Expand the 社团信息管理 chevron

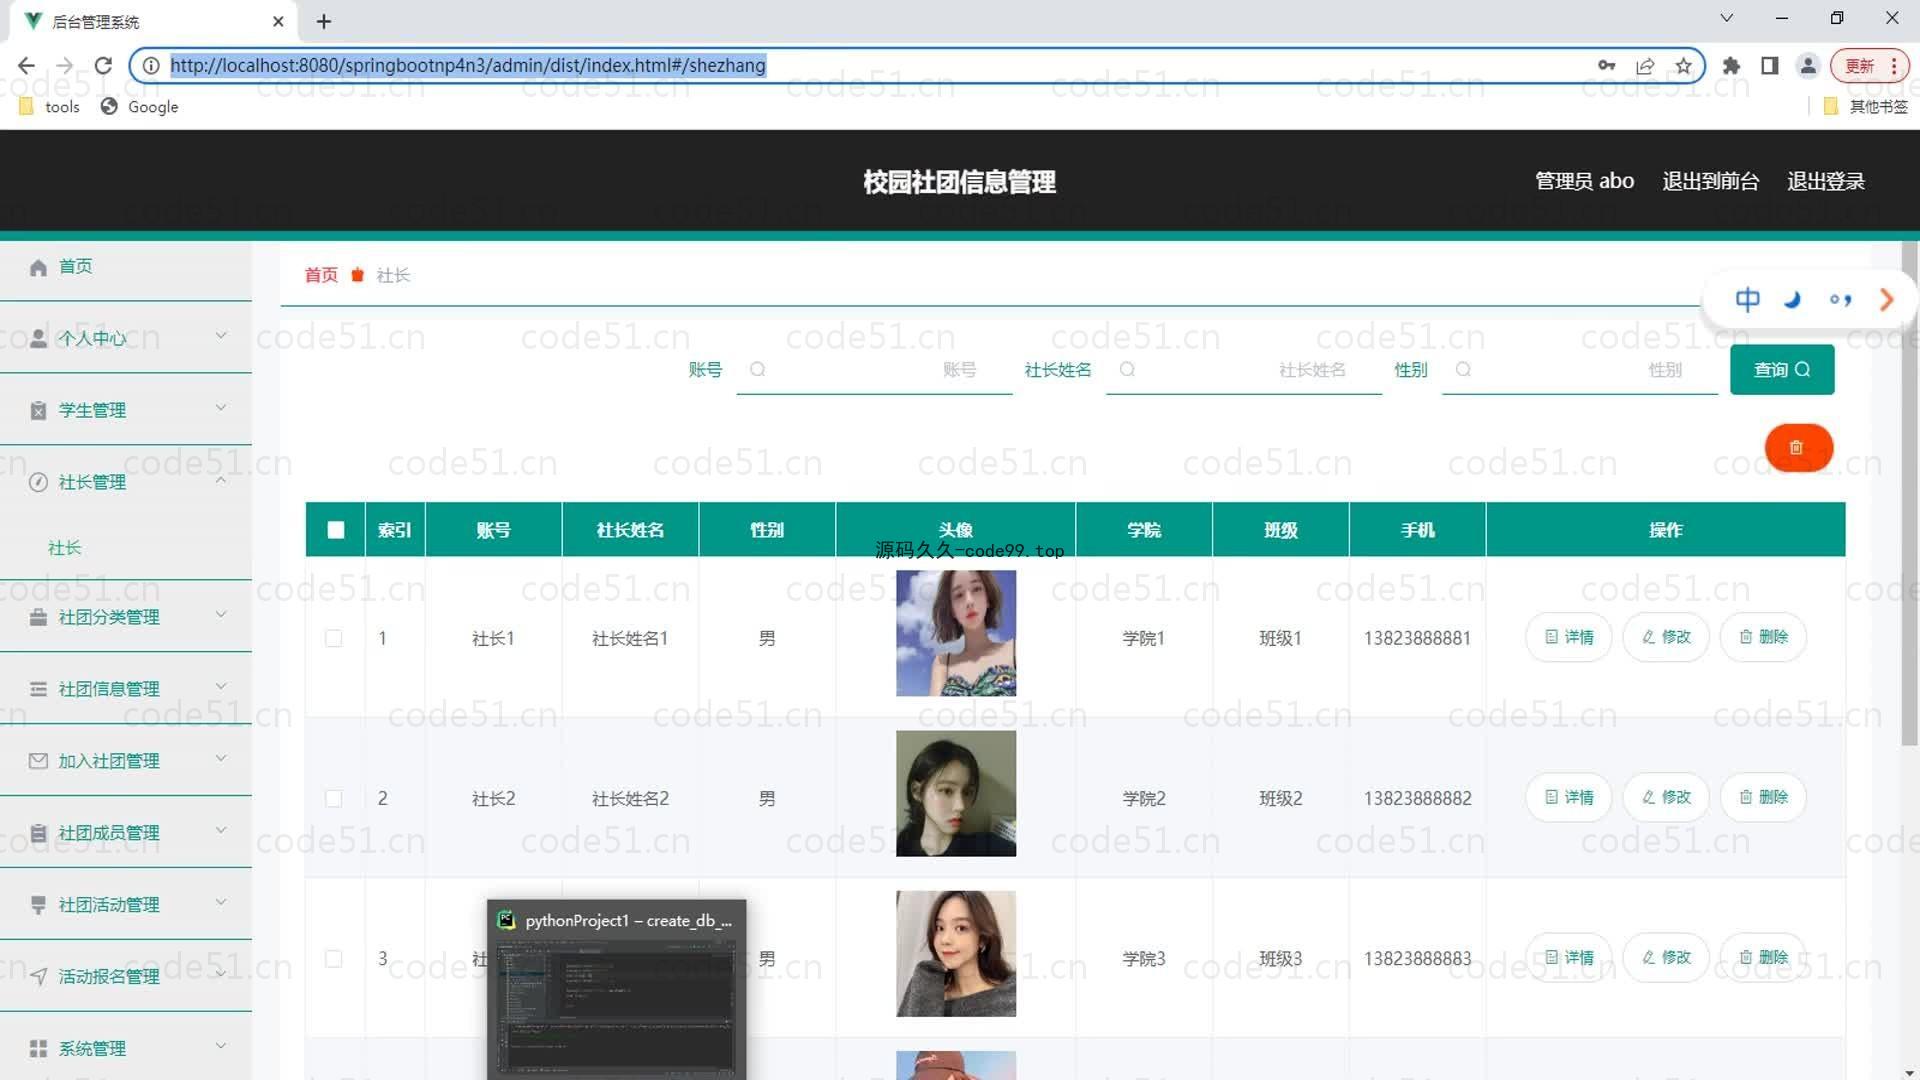[x=221, y=687]
